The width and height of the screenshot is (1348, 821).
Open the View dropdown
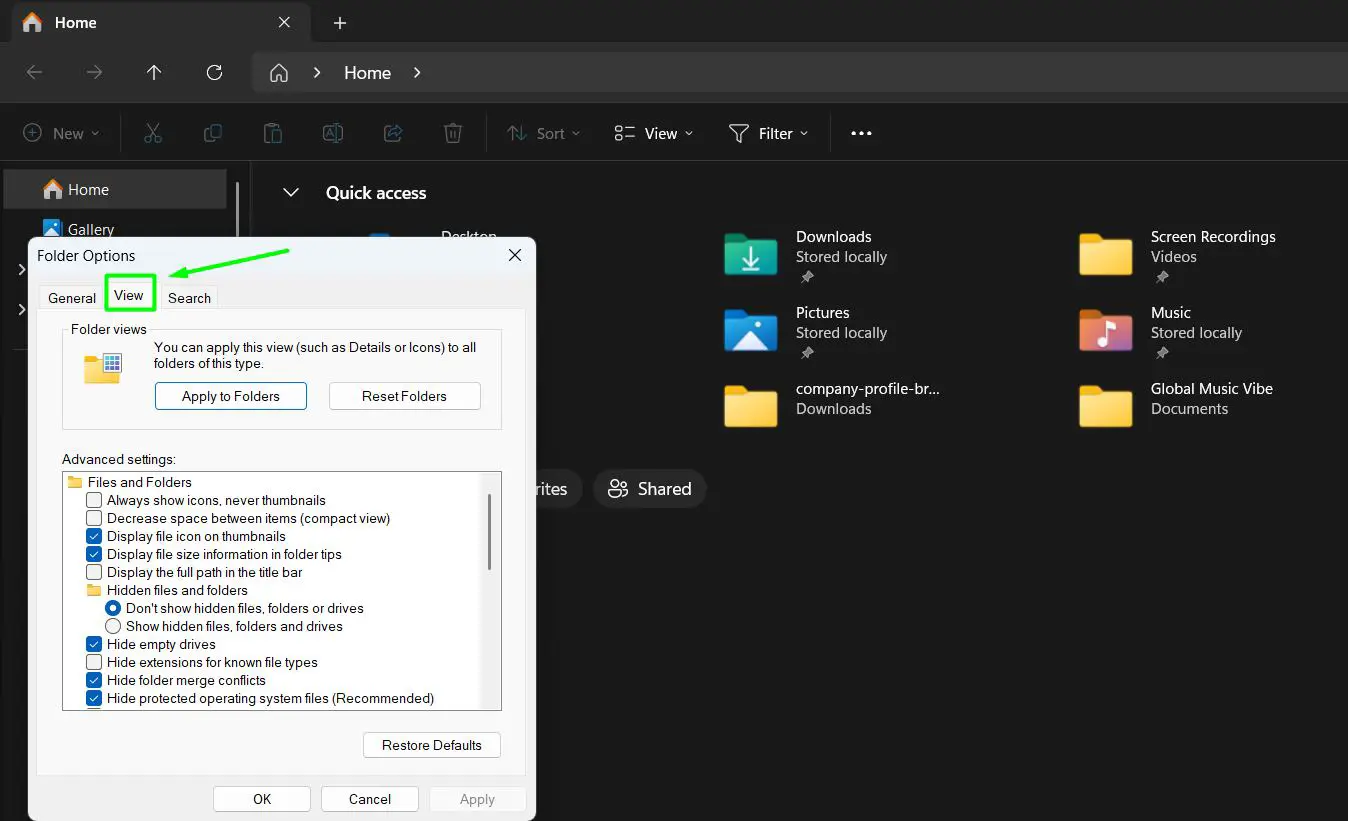pos(653,132)
